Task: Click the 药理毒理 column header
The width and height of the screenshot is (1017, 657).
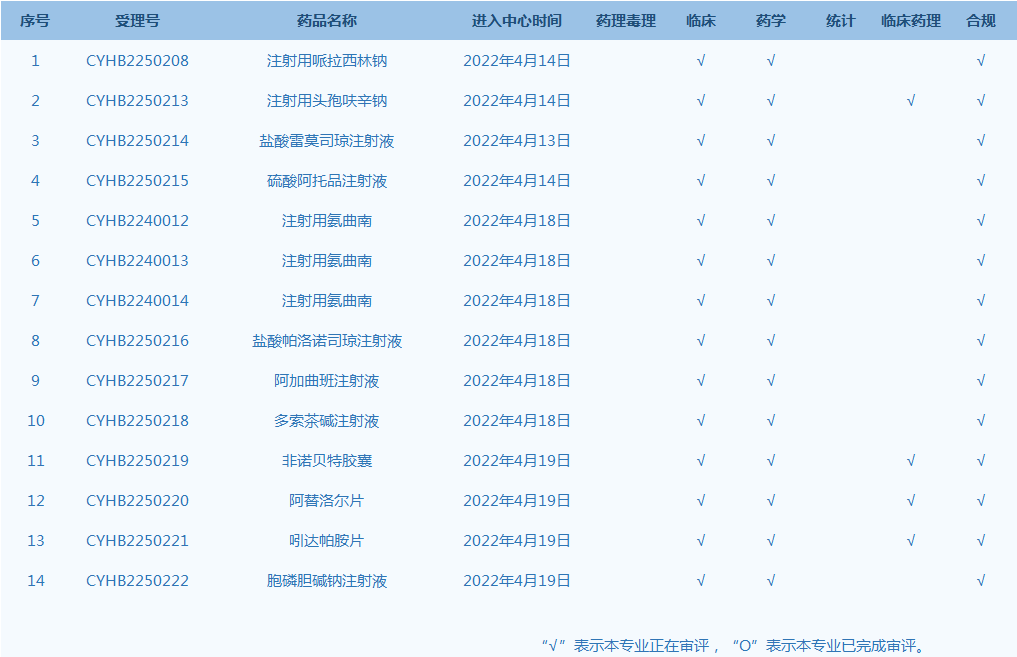Action: coord(626,21)
